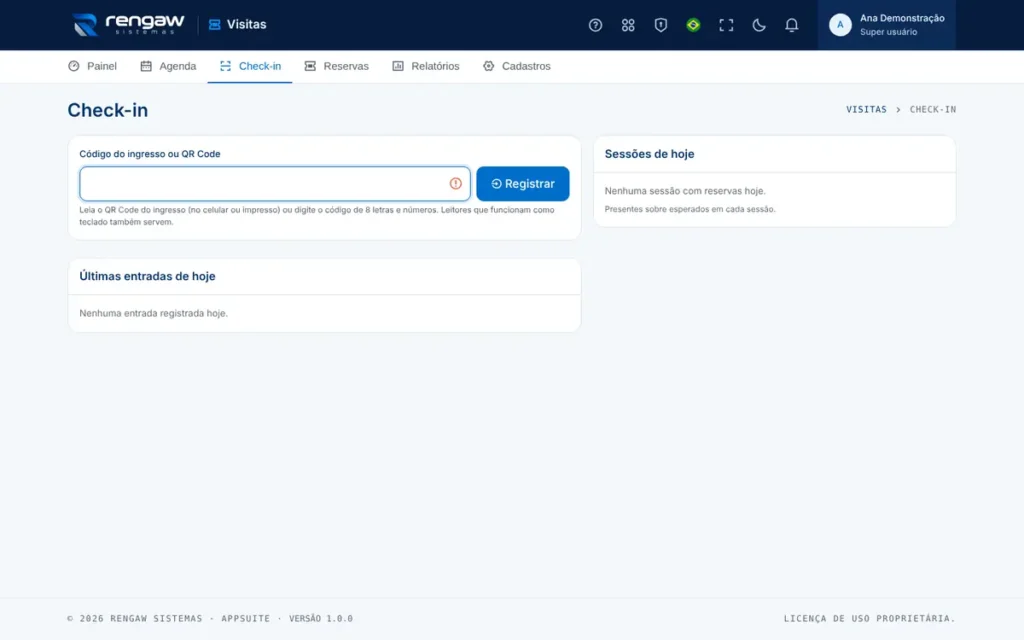Click the Sessões de hoje heading
Viewport: 1024px width, 640px height.
coord(649,154)
